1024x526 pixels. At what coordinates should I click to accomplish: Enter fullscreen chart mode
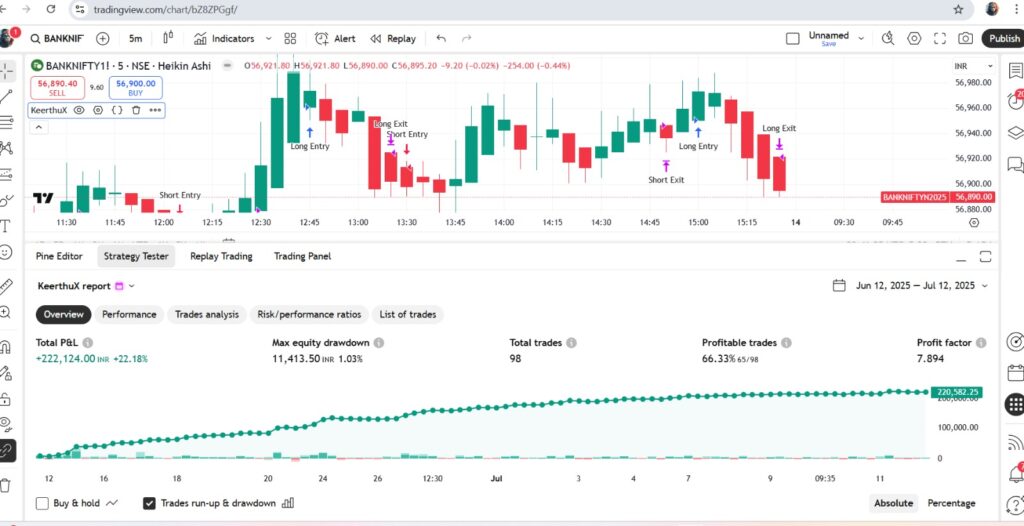tap(940, 39)
